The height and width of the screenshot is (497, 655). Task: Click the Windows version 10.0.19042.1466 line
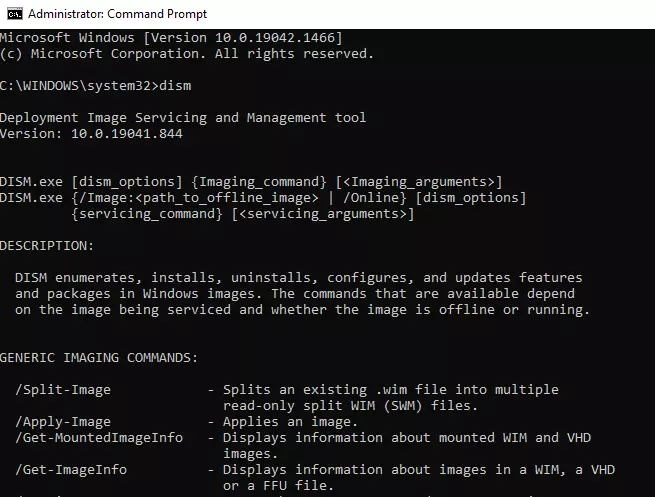(171, 38)
